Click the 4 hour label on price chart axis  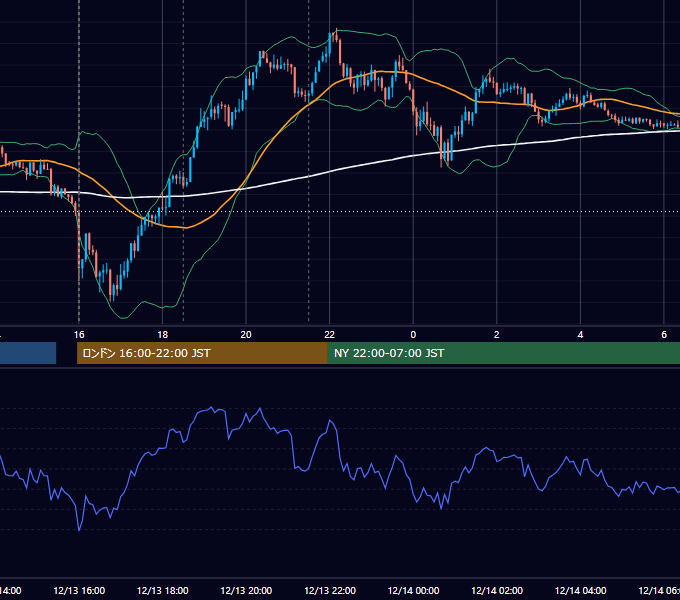(x=580, y=335)
